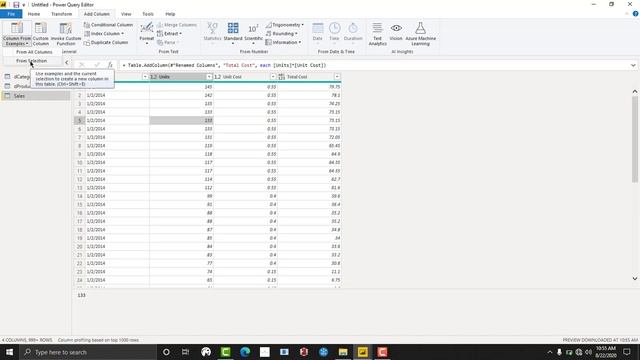Screen dimensions: 640x360
Task: Click the scroll down arrow of the table
Action: pyautogui.click(x=635, y=278)
